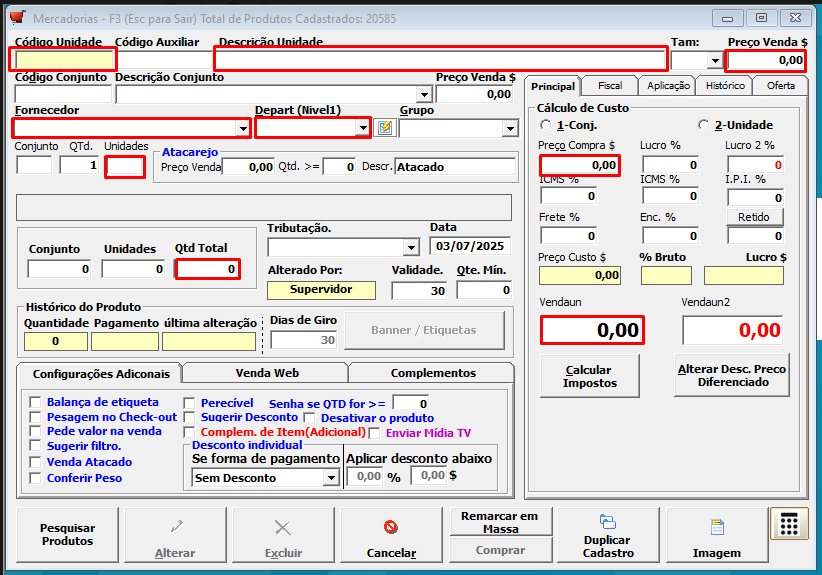Image resolution: width=822 pixels, height=575 pixels.
Task: Expand the Fornecedor dropdown
Action: [x=243, y=128]
